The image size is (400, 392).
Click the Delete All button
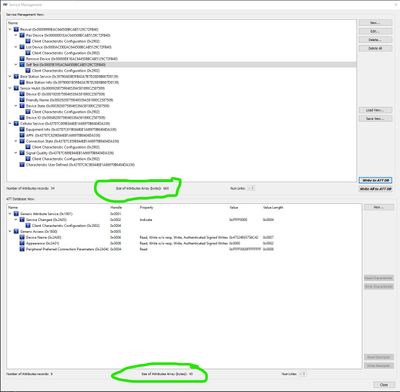pos(375,48)
